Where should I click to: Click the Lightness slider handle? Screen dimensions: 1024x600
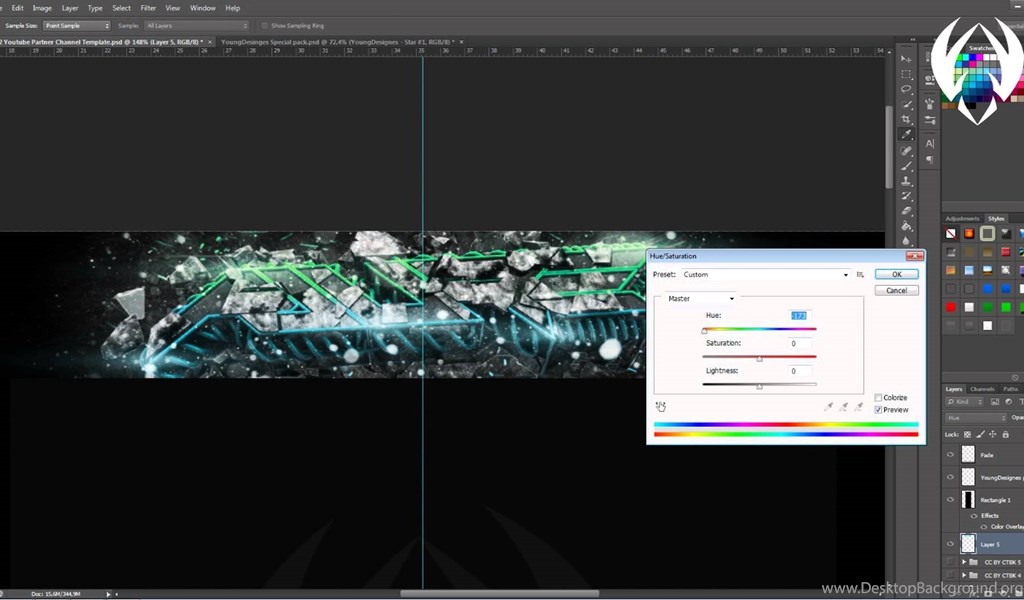[x=759, y=387]
